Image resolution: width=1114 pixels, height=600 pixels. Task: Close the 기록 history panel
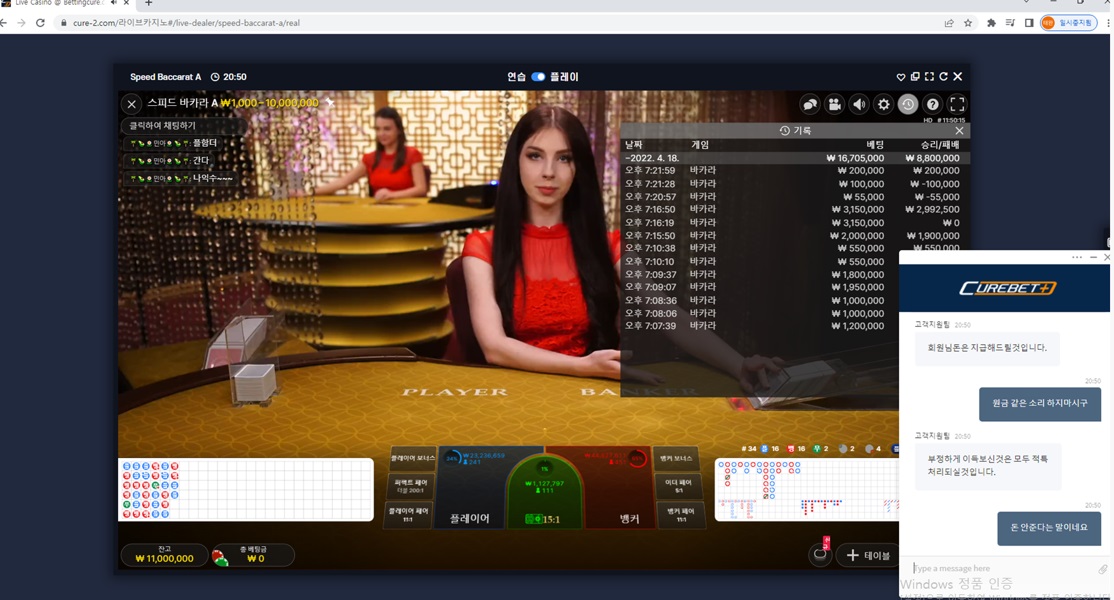(x=959, y=131)
